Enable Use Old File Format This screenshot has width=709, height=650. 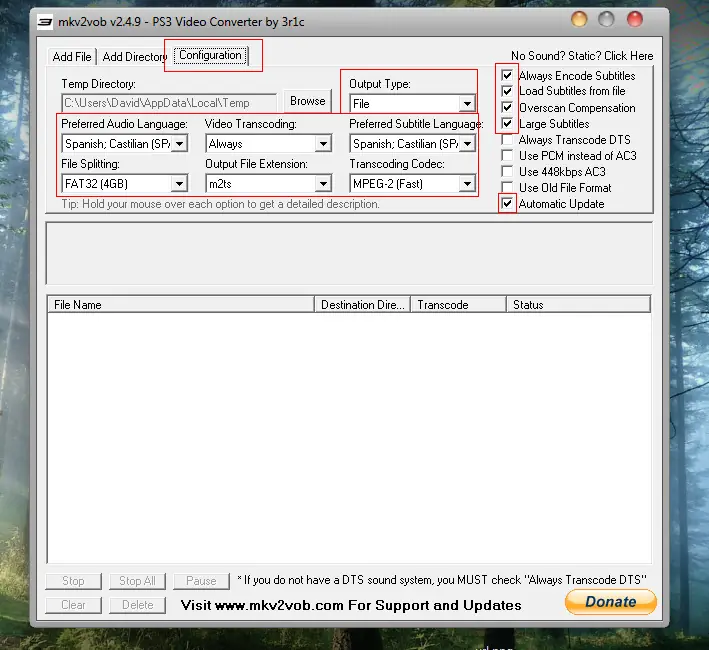point(507,188)
